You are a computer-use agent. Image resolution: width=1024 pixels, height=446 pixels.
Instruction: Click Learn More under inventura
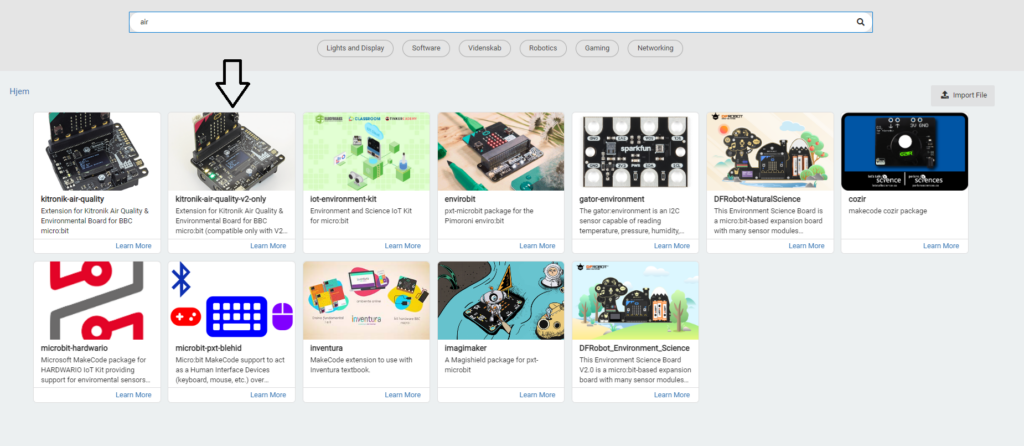[x=402, y=395]
